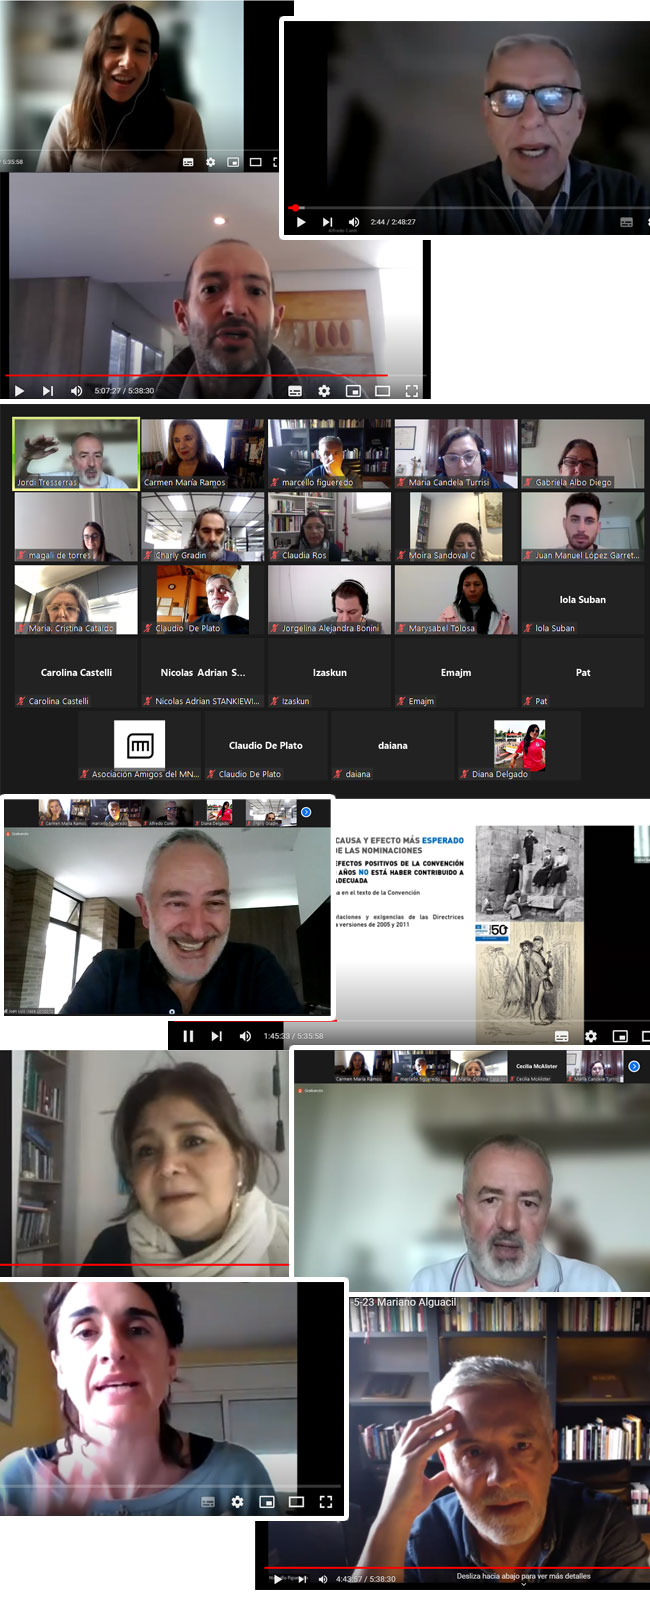The height and width of the screenshot is (1602, 650).
Task: Select the 'lola Suban' participant tile
Action: pyautogui.click(x=582, y=600)
